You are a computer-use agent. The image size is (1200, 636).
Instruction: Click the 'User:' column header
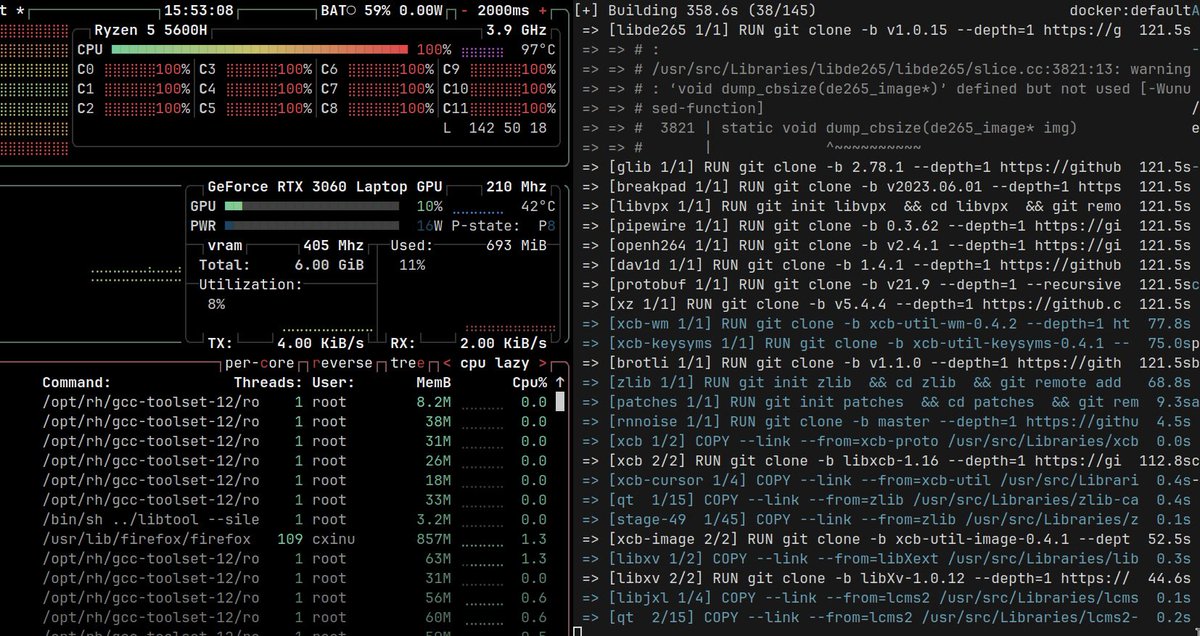pyautogui.click(x=333, y=383)
